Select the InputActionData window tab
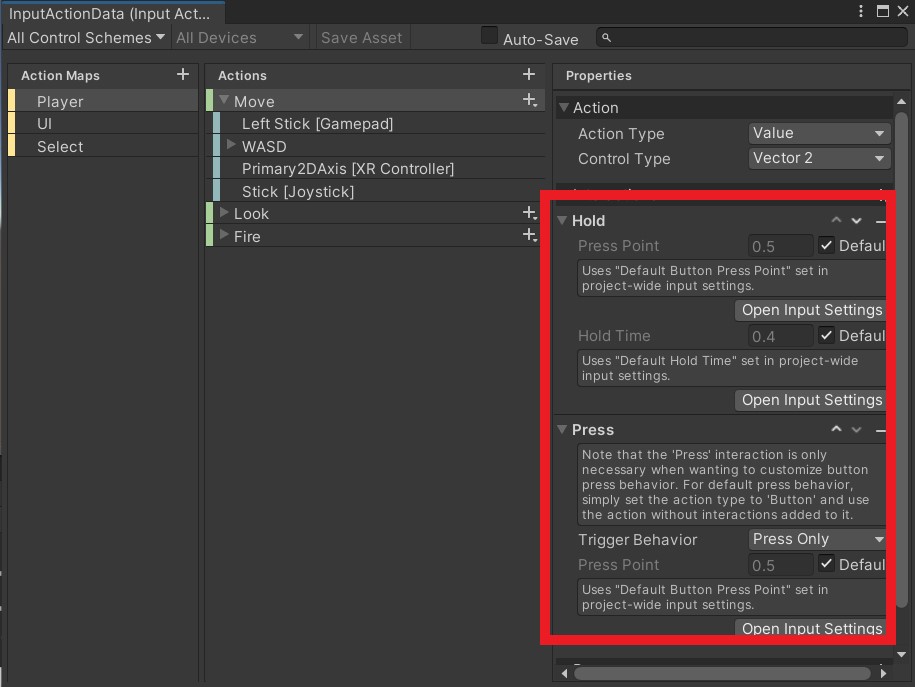The image size is (915, 687). pyautogui.click(x=113, y=13)
